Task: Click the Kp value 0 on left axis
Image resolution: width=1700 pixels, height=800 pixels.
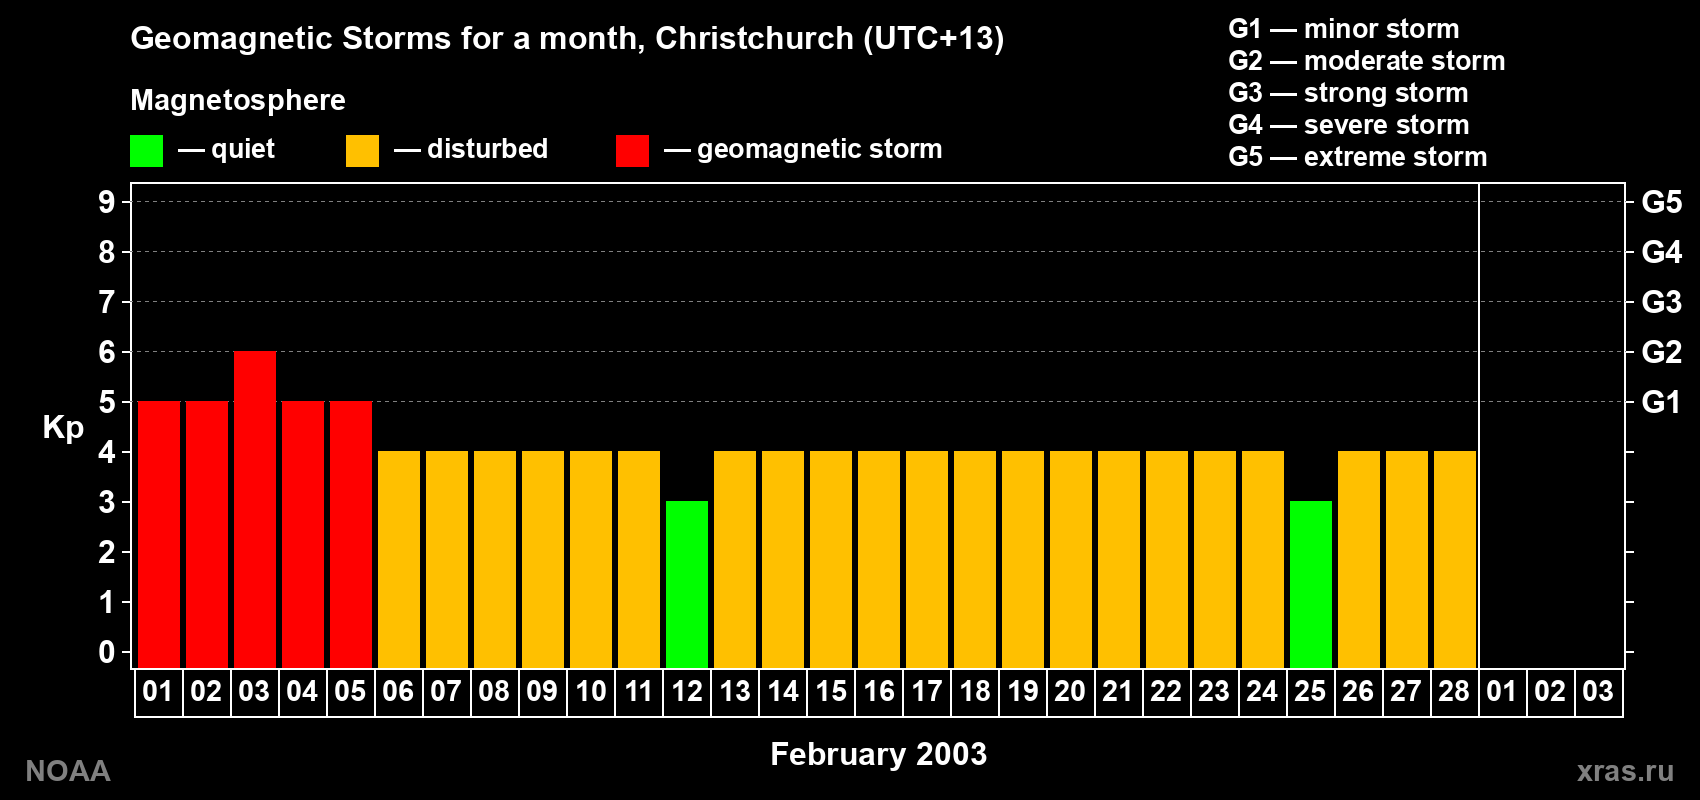Action: (x=107, y=652)
